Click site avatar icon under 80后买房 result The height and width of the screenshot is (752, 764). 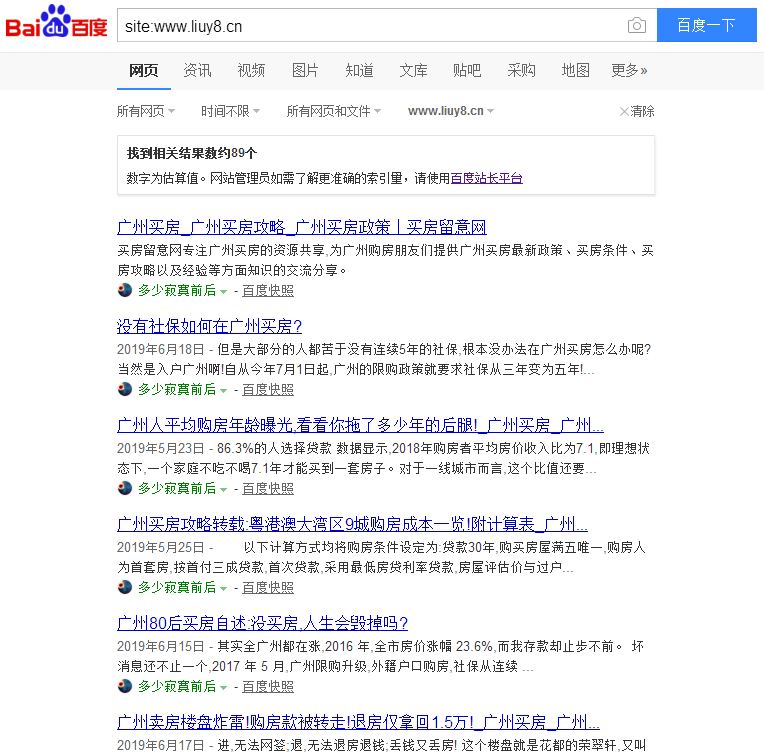coord(125,686)
